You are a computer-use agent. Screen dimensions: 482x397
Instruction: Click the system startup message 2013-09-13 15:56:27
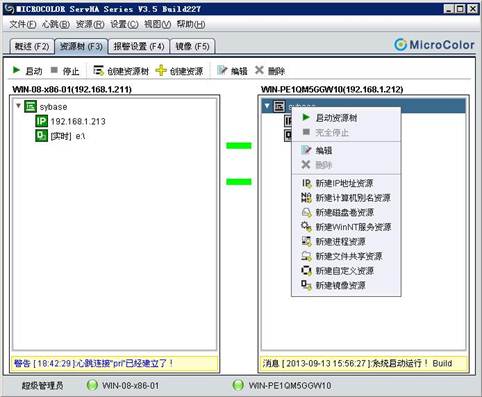[x=357, y=363]
